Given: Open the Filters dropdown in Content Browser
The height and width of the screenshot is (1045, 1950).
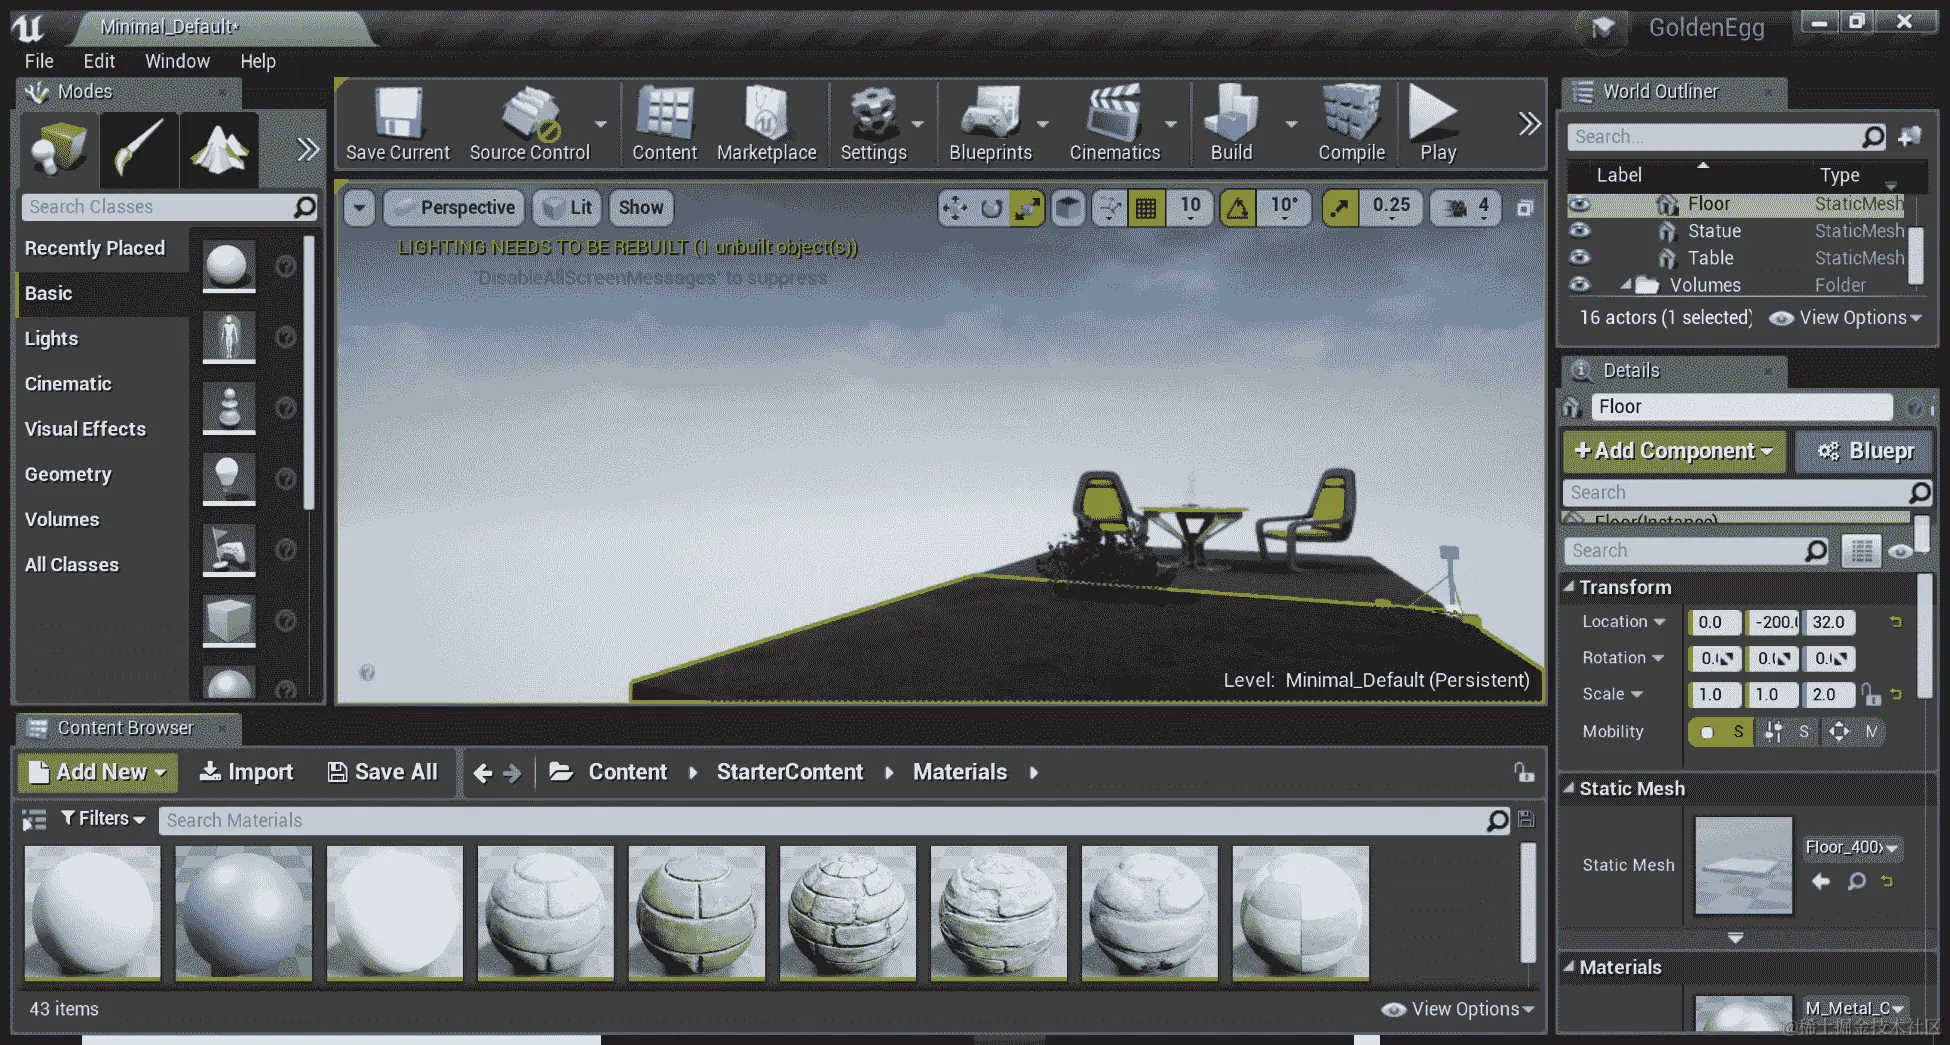Looking at the screenshot, I should pos(103,819).
